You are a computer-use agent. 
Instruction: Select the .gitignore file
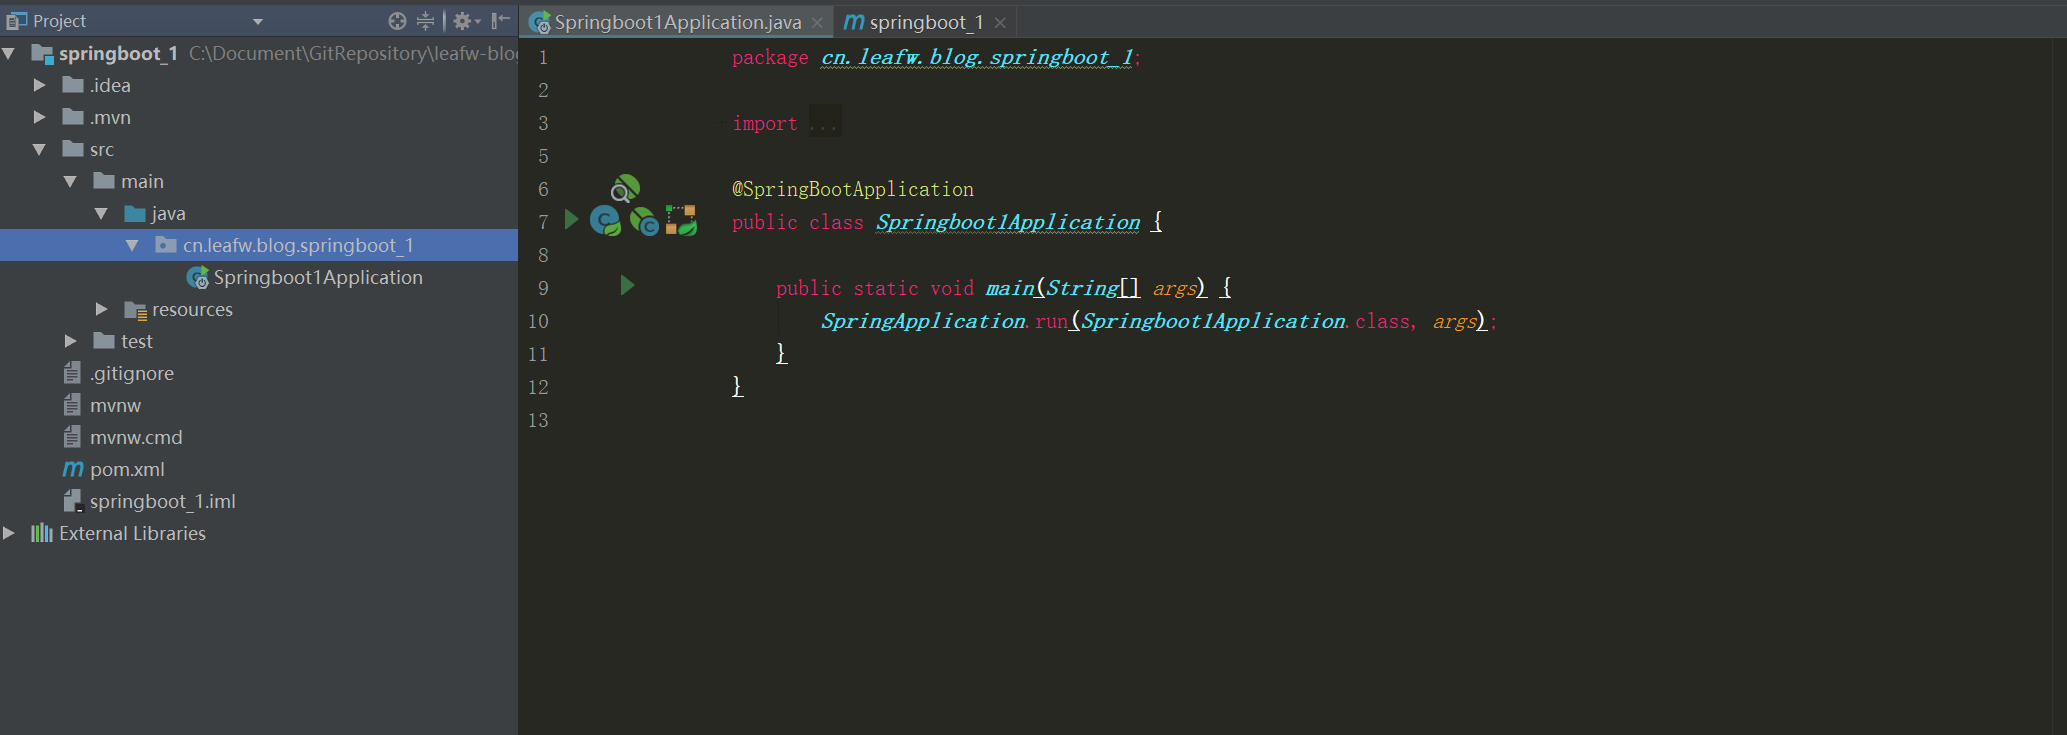(x=131, y=374)
